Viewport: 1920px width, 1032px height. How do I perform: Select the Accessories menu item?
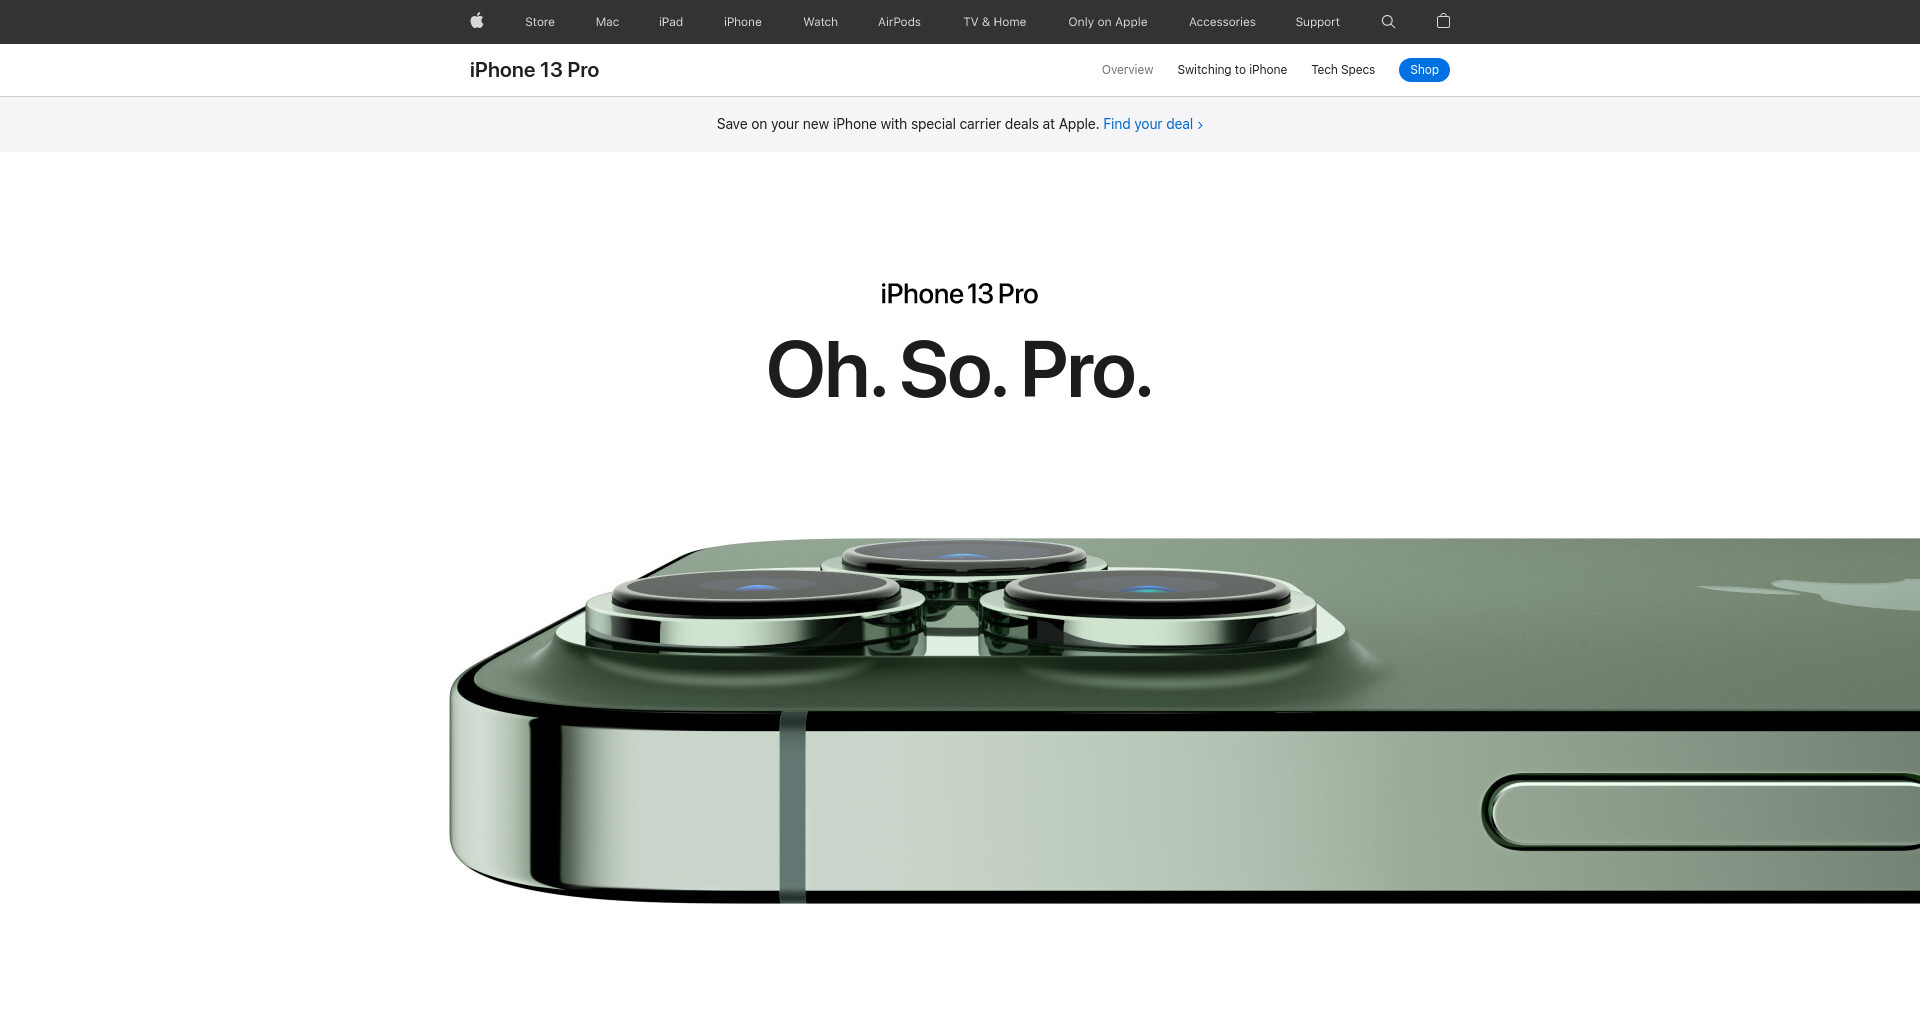pyautogui.click(x=1222, y=22)
